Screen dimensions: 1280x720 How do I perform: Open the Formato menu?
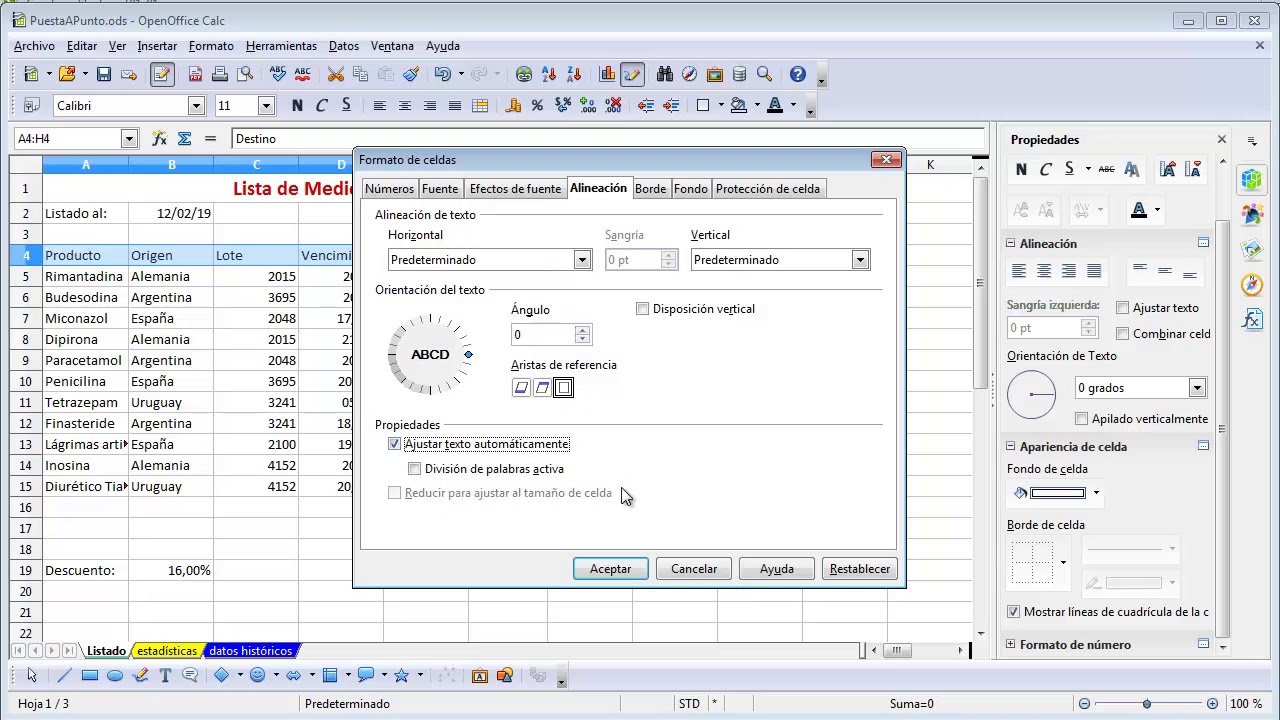click(x=211, y=46)
